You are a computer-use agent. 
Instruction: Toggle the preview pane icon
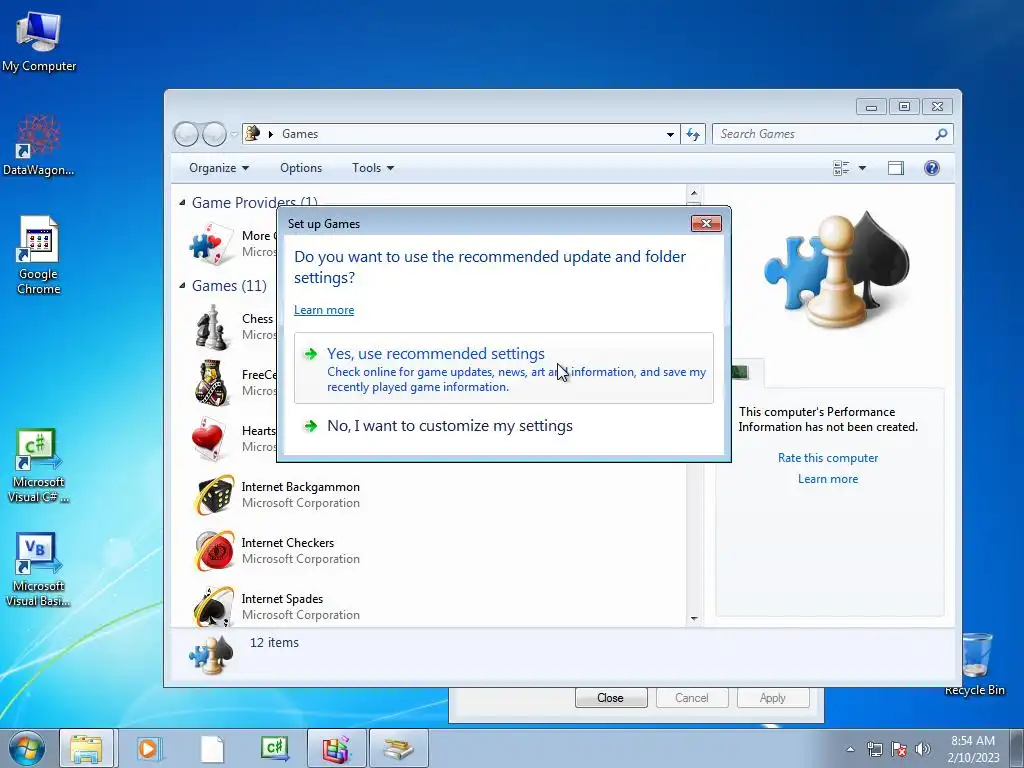tap(896, 168)
